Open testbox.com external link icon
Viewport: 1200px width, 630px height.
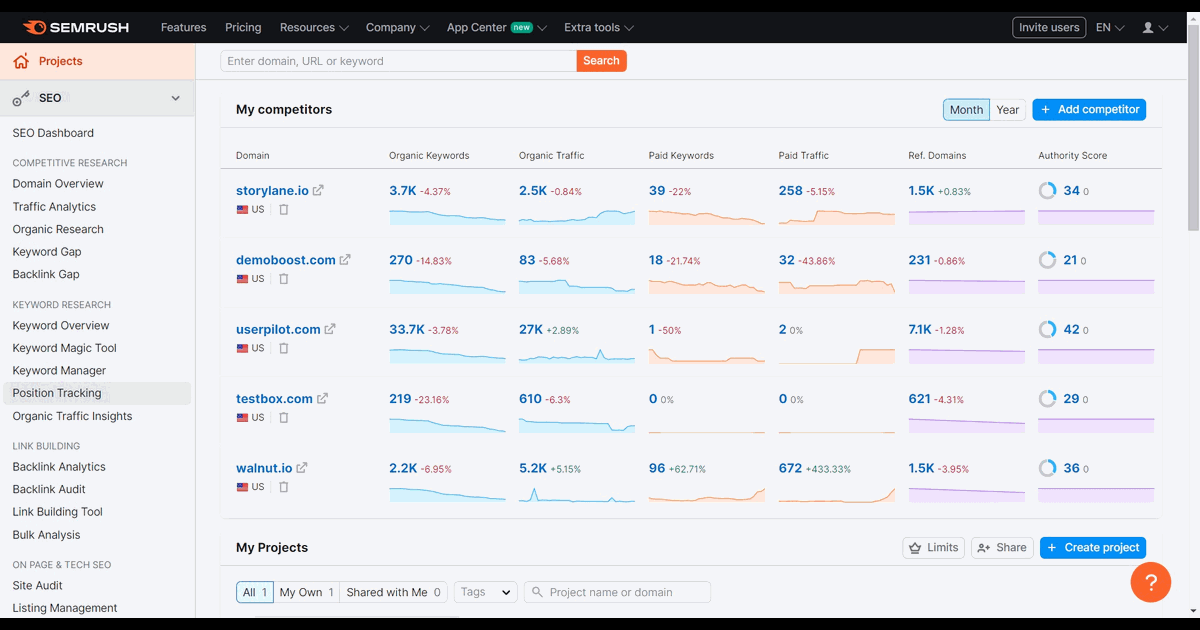(322, 398)
